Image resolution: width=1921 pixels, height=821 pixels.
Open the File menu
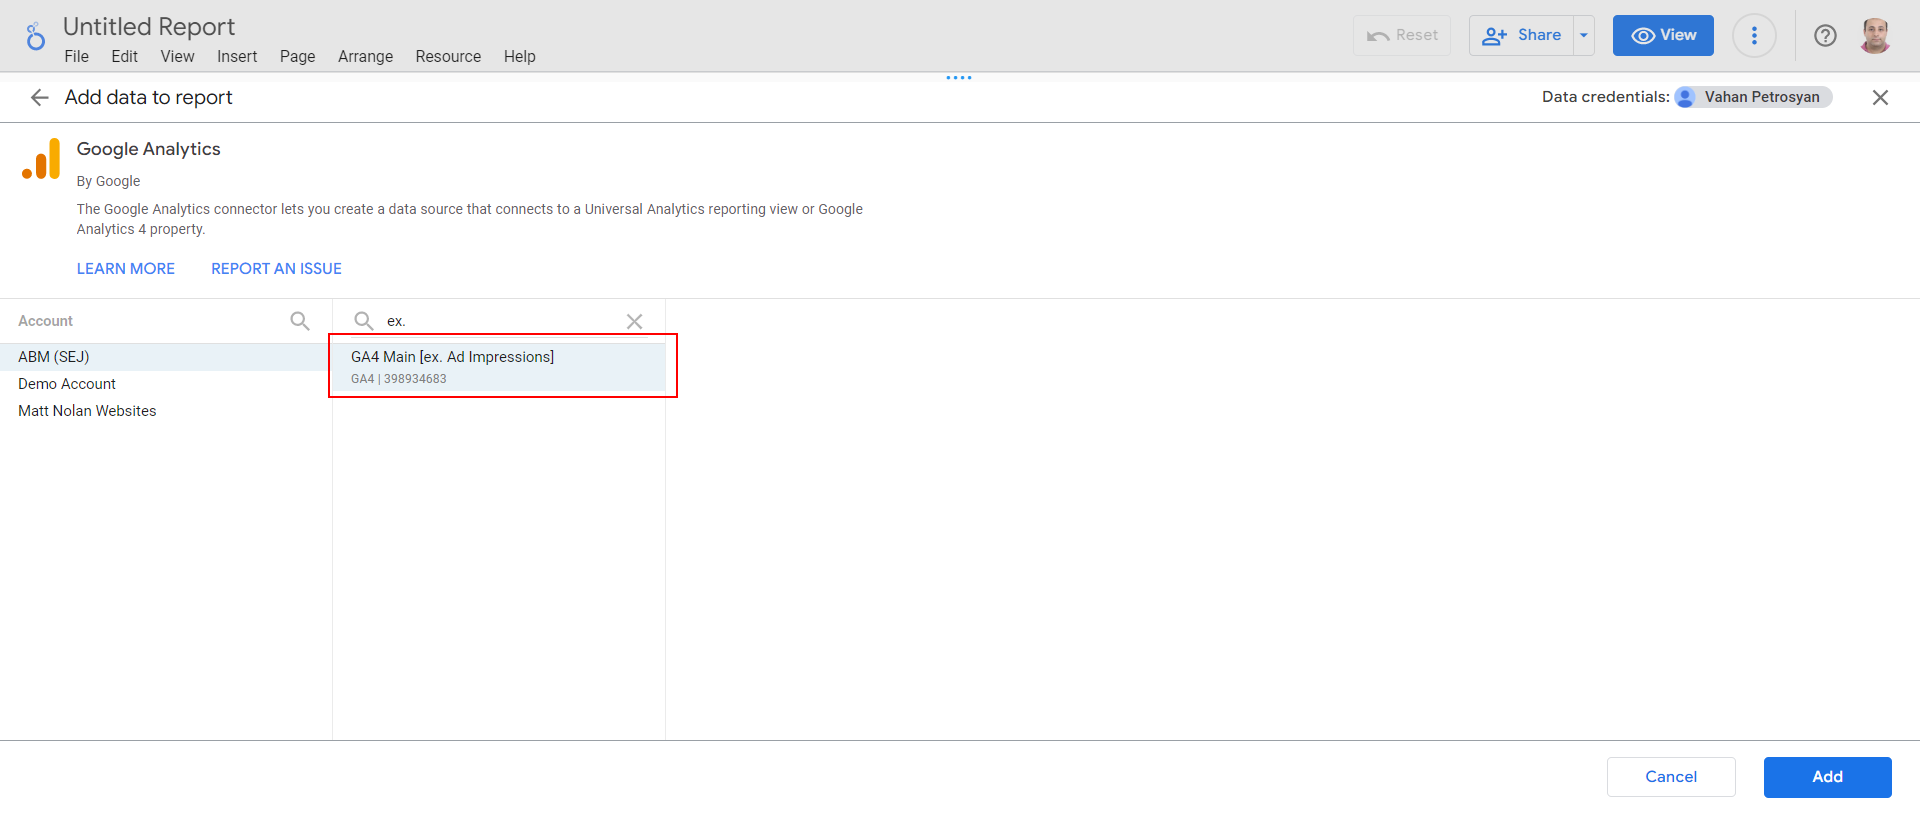tap(76, 57)
